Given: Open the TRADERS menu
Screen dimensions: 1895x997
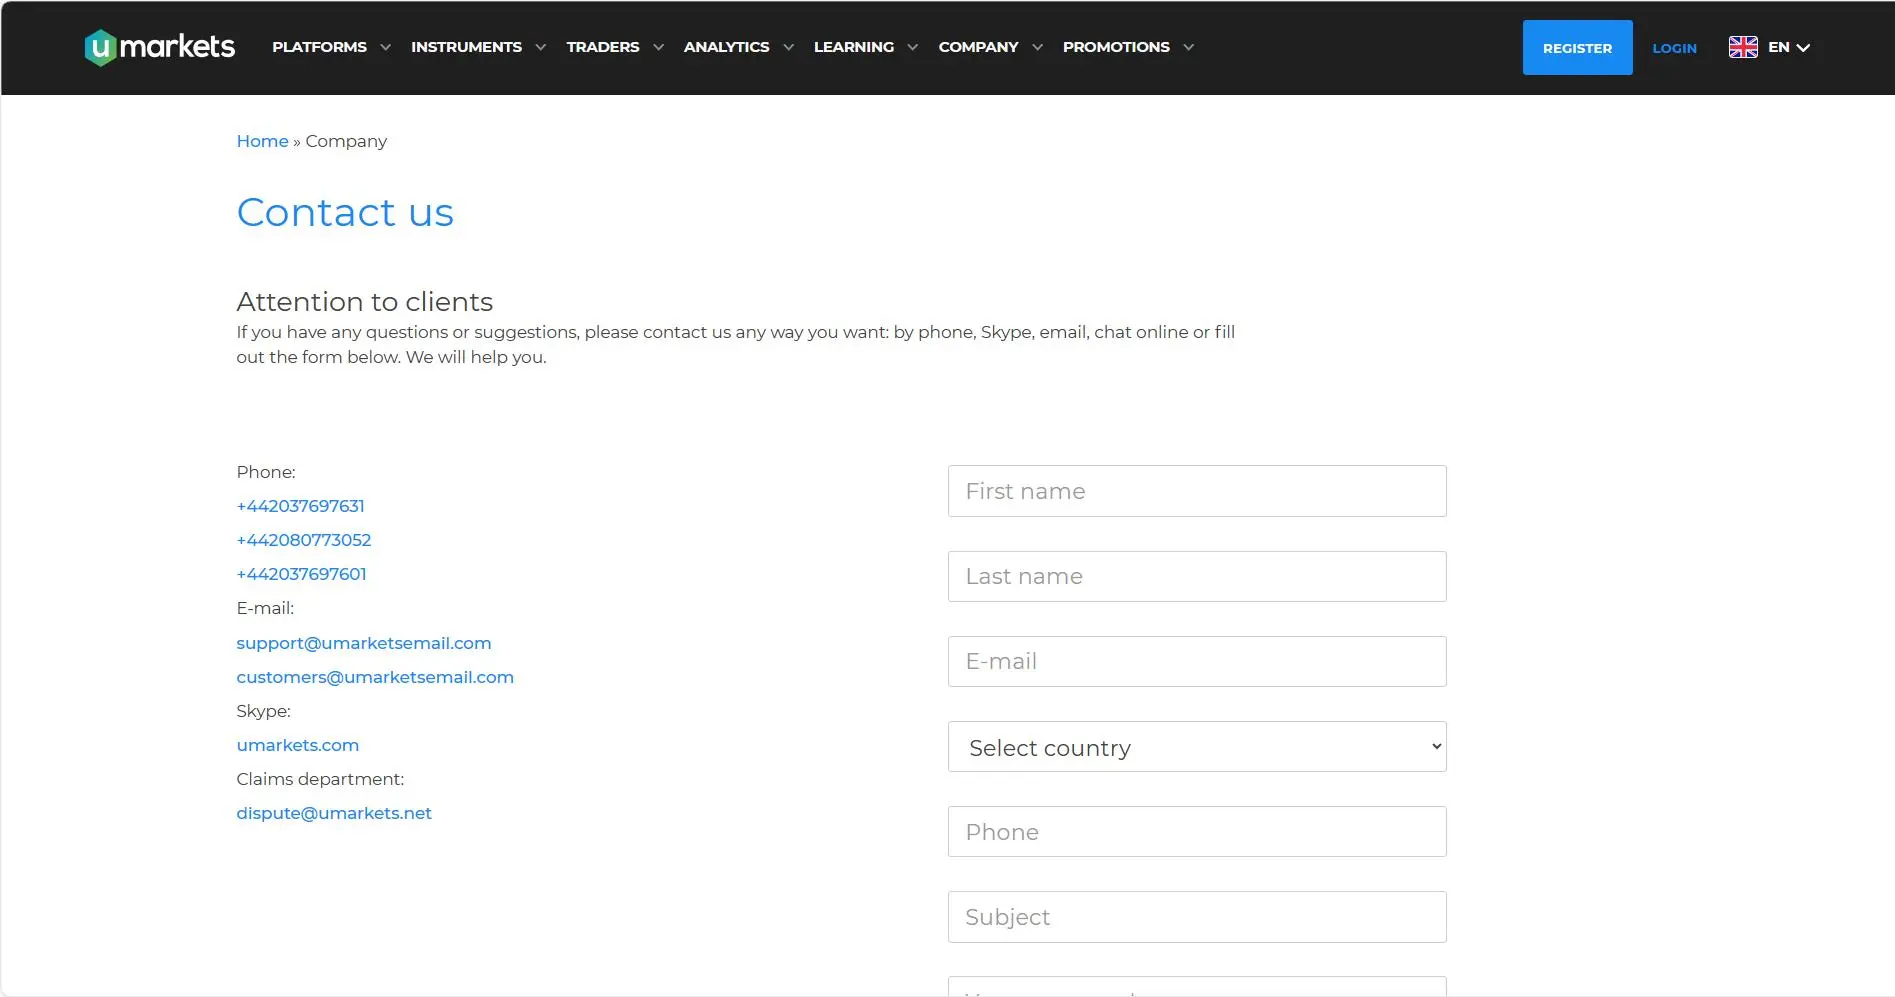Looking at the screenshot, I should tap(603, 47).
